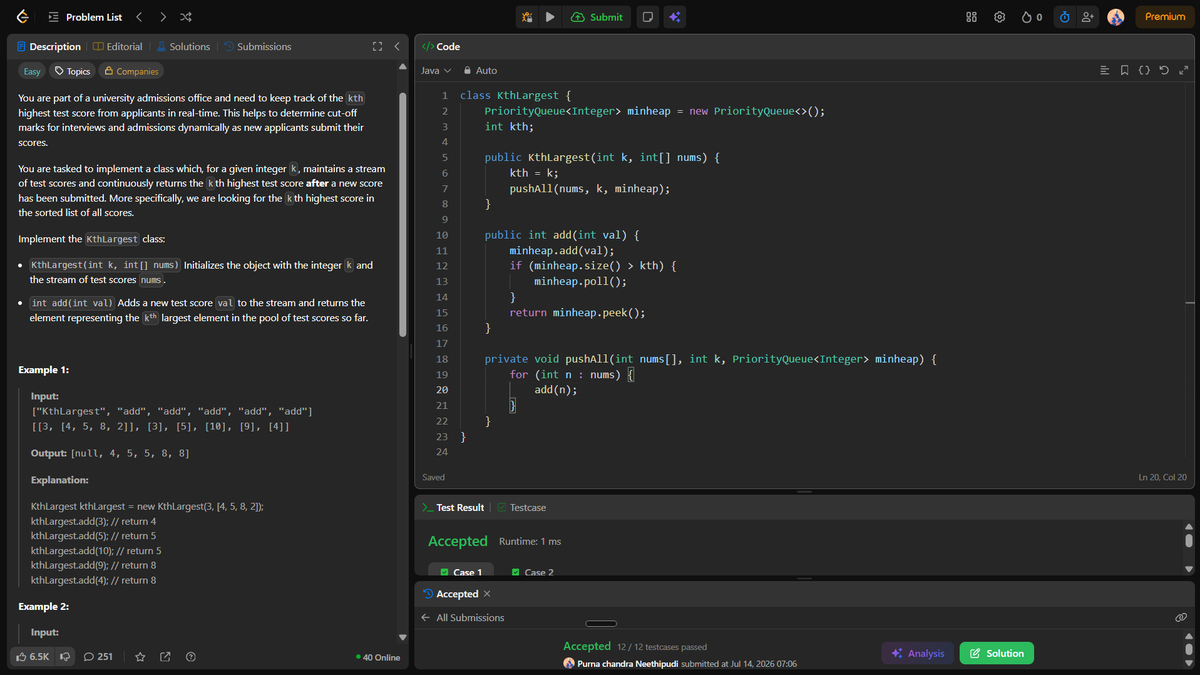Toggle the Case 2 test checkbox
Screen dimensions: 1200x675
click(x=515, y=573)
